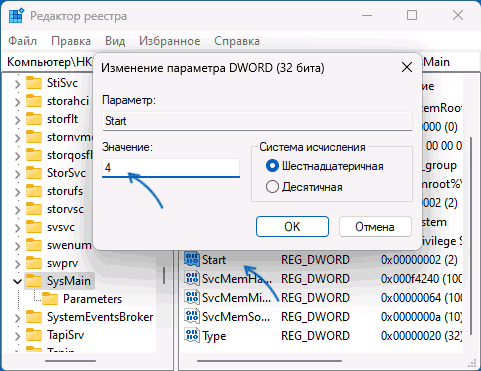Click data cell 0x0000000a (10)
This screenshot has width=481, height=371.
pos(421,317)
